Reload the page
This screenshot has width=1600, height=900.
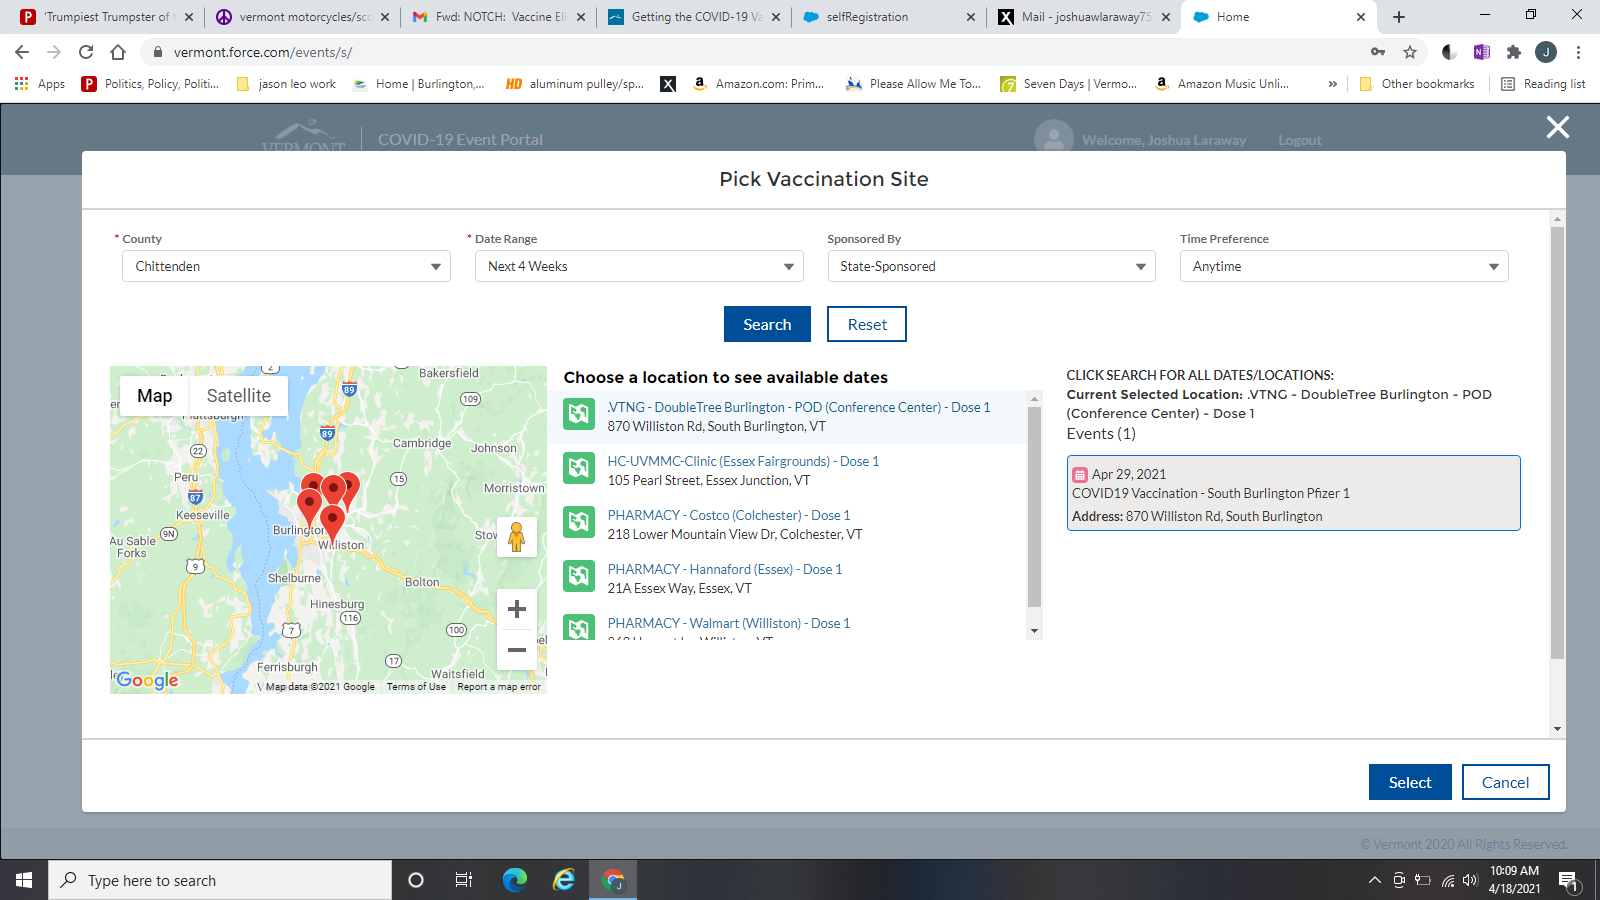[86, 52]
